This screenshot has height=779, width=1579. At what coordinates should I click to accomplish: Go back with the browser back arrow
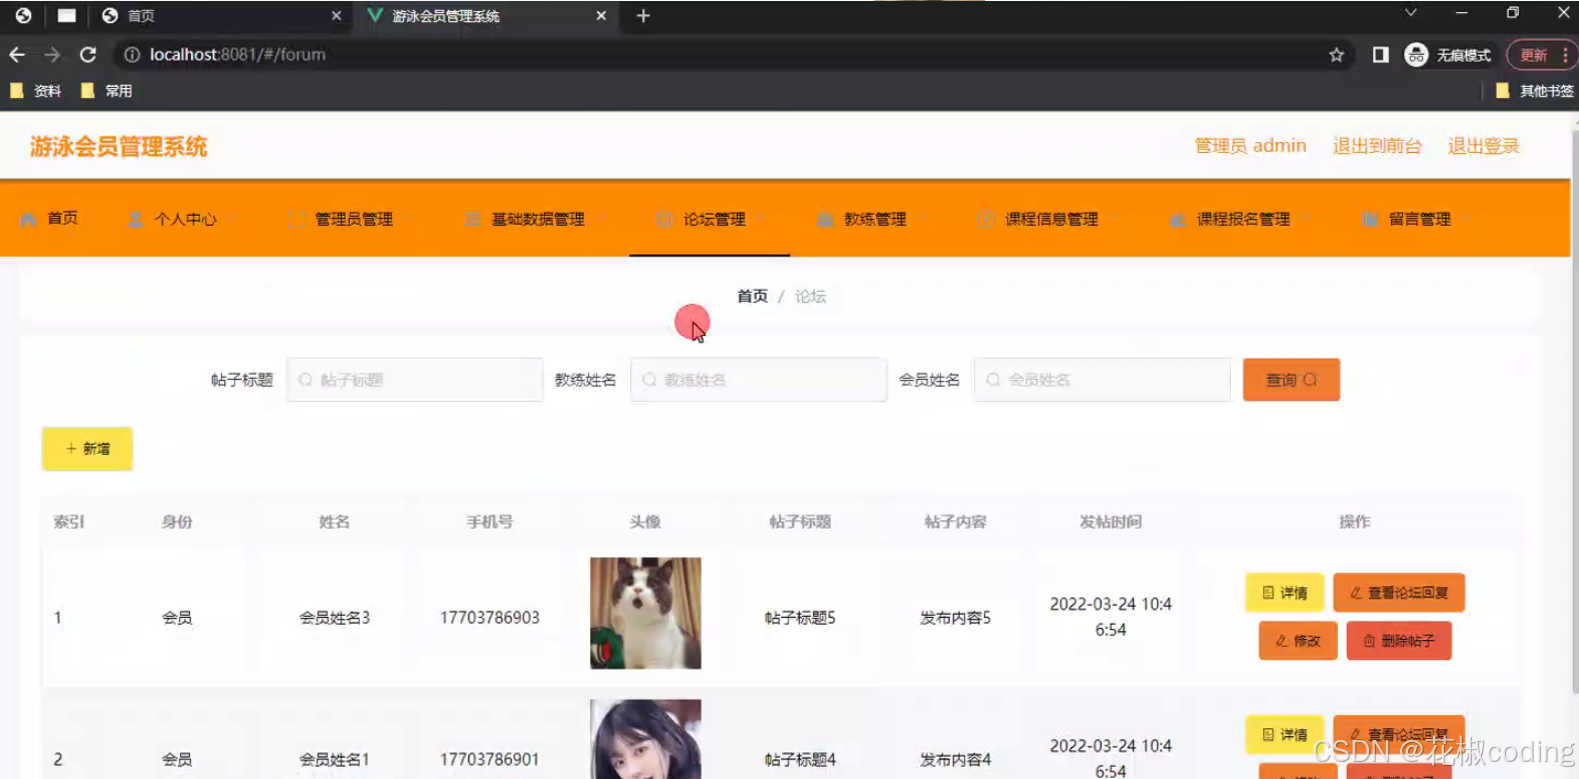click(x=17, y=55)
